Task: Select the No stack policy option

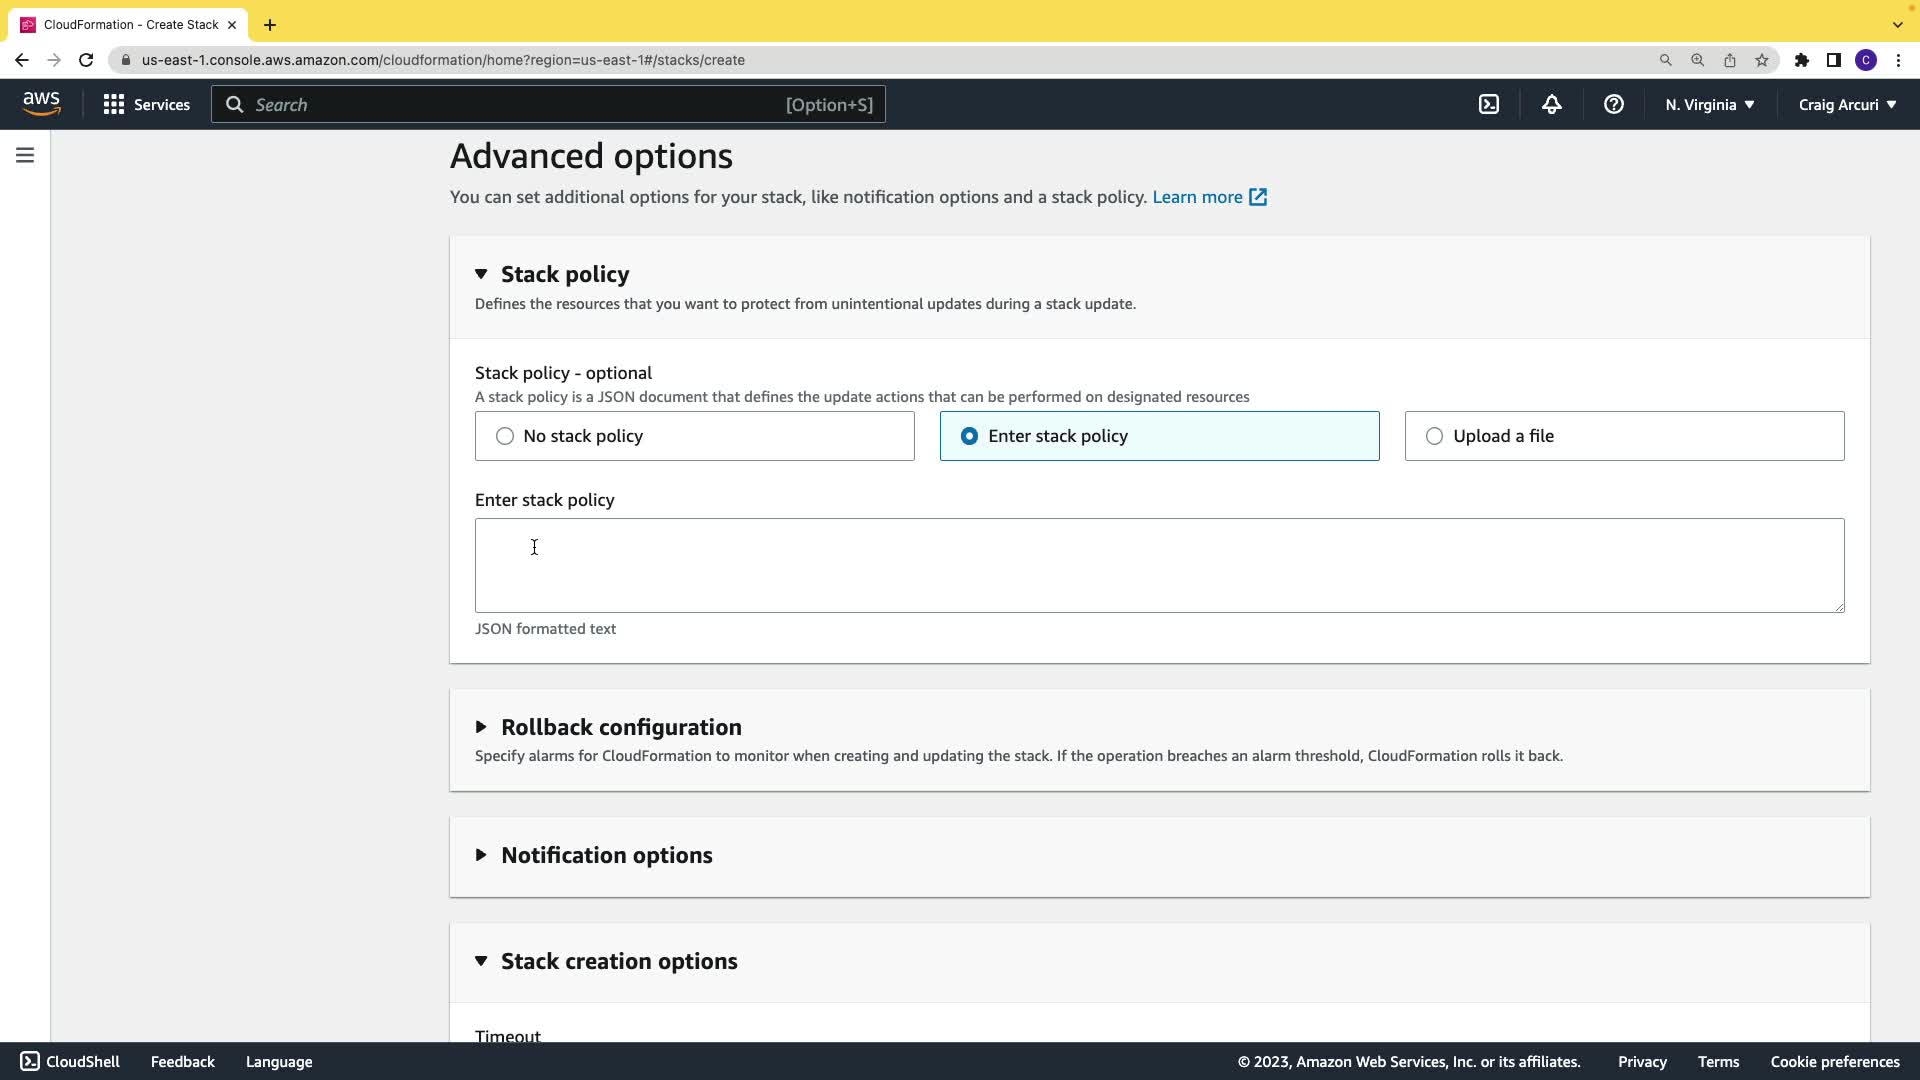Action: point(505,436)
